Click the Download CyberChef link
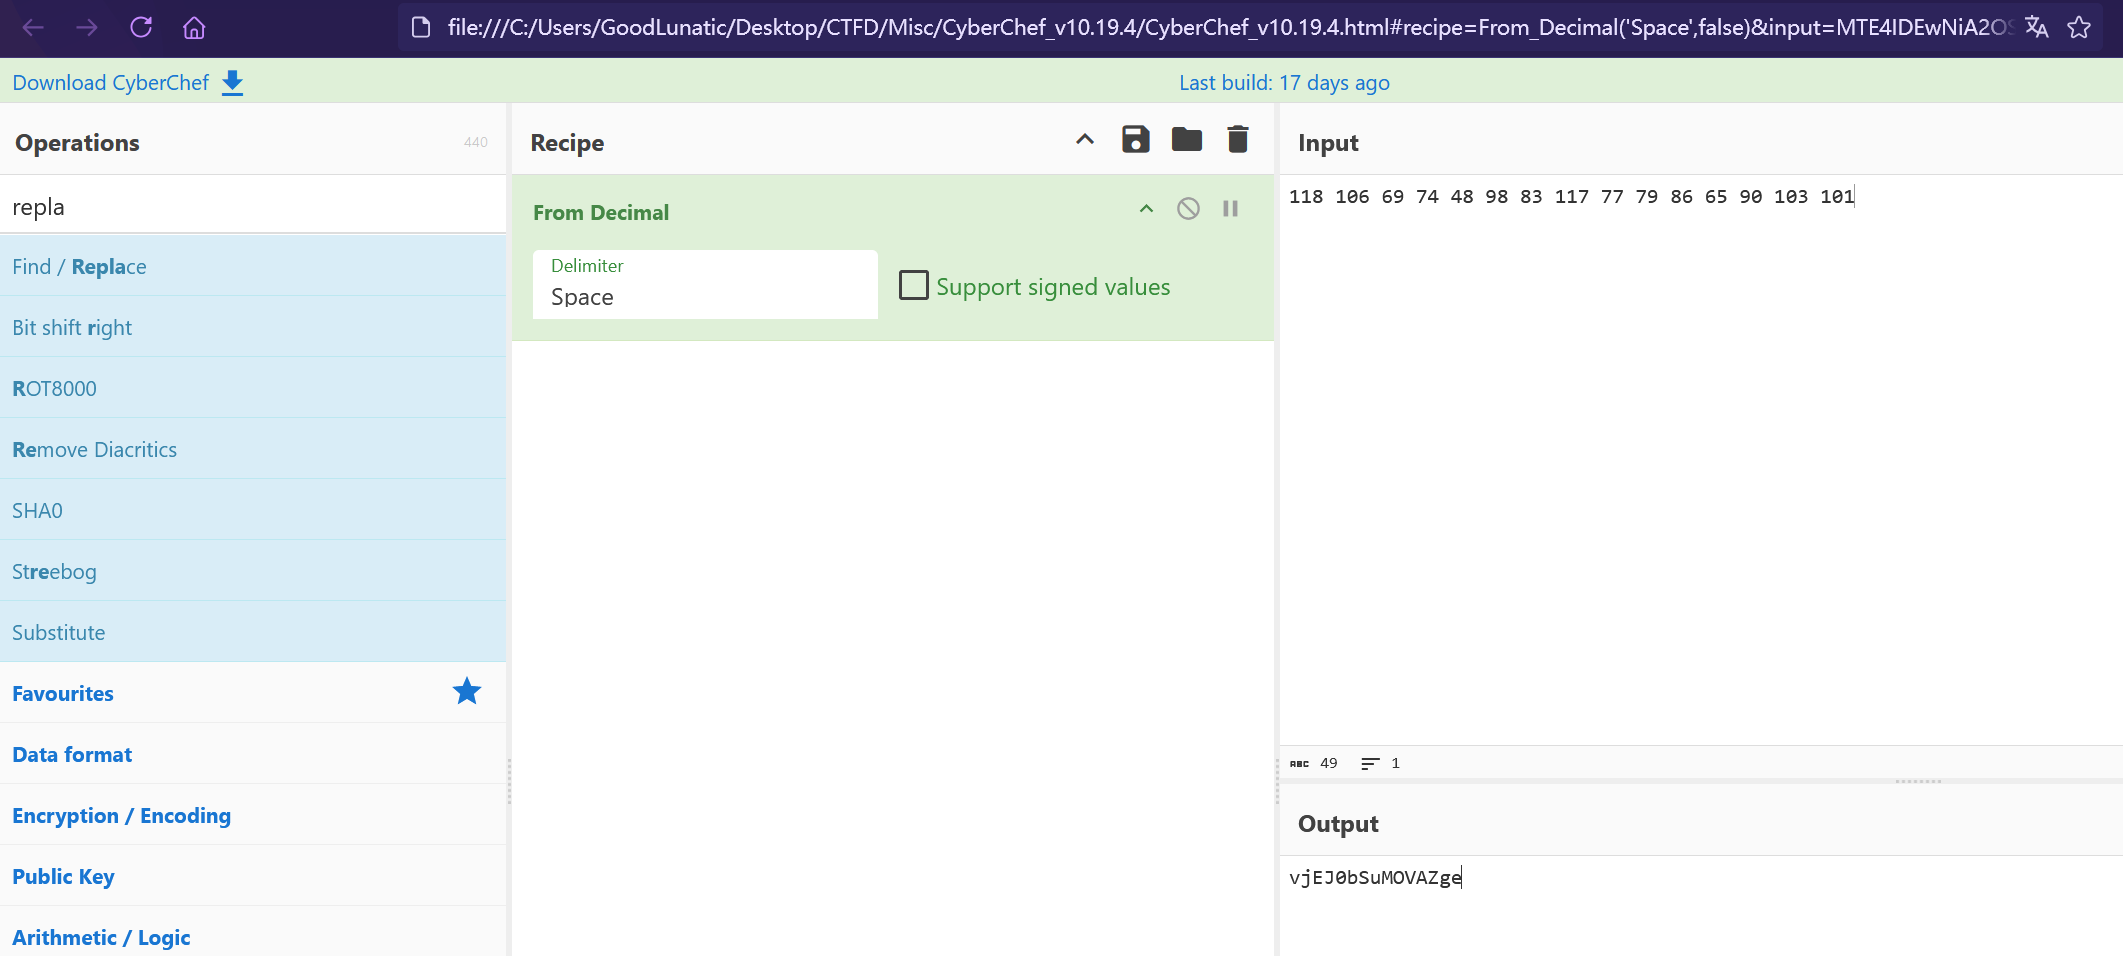The height and width of the screenshot is (956, 2123). 110,83
